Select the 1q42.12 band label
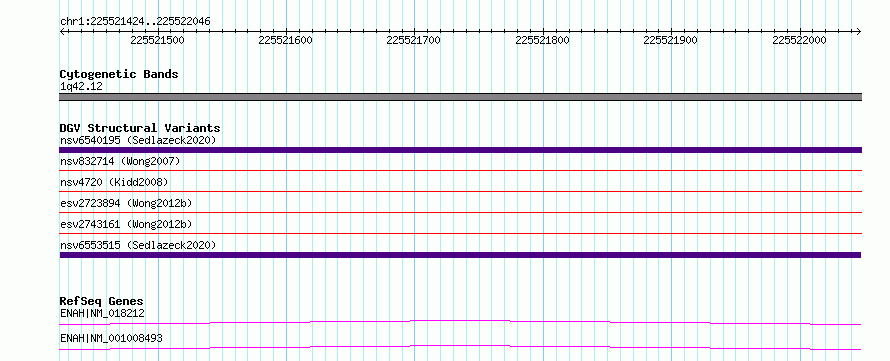890x361 pixels. pyautogui.click(x=81, y=87)
